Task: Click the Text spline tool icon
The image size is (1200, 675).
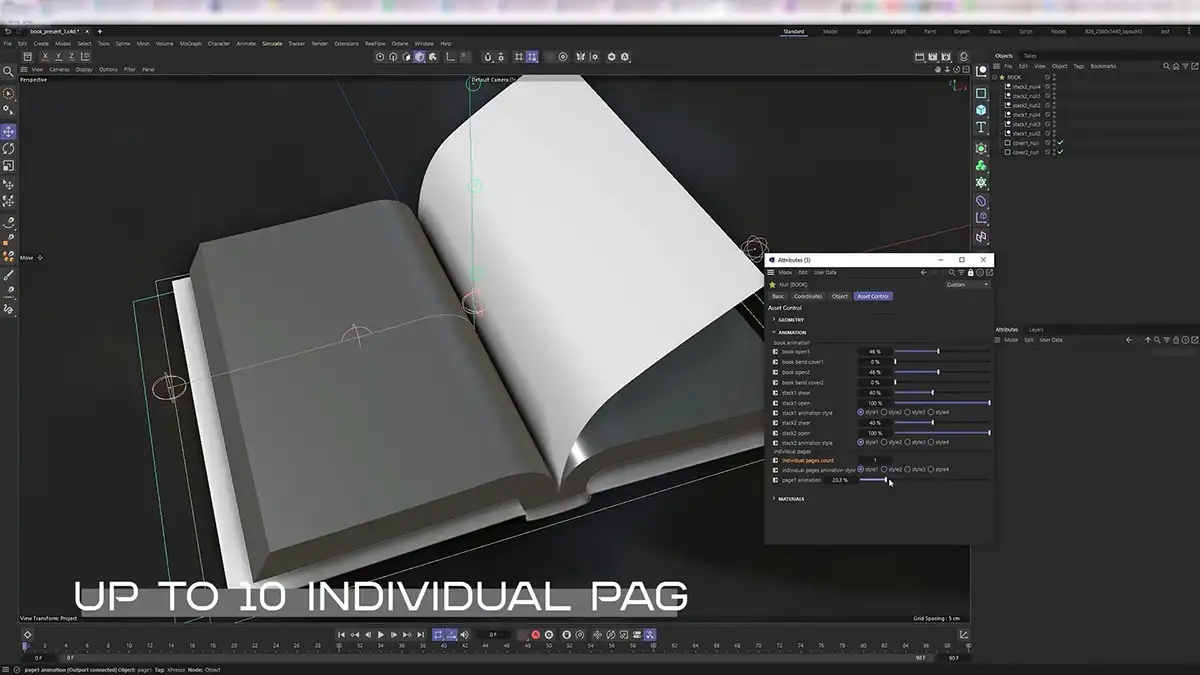Action: point(981,128)
